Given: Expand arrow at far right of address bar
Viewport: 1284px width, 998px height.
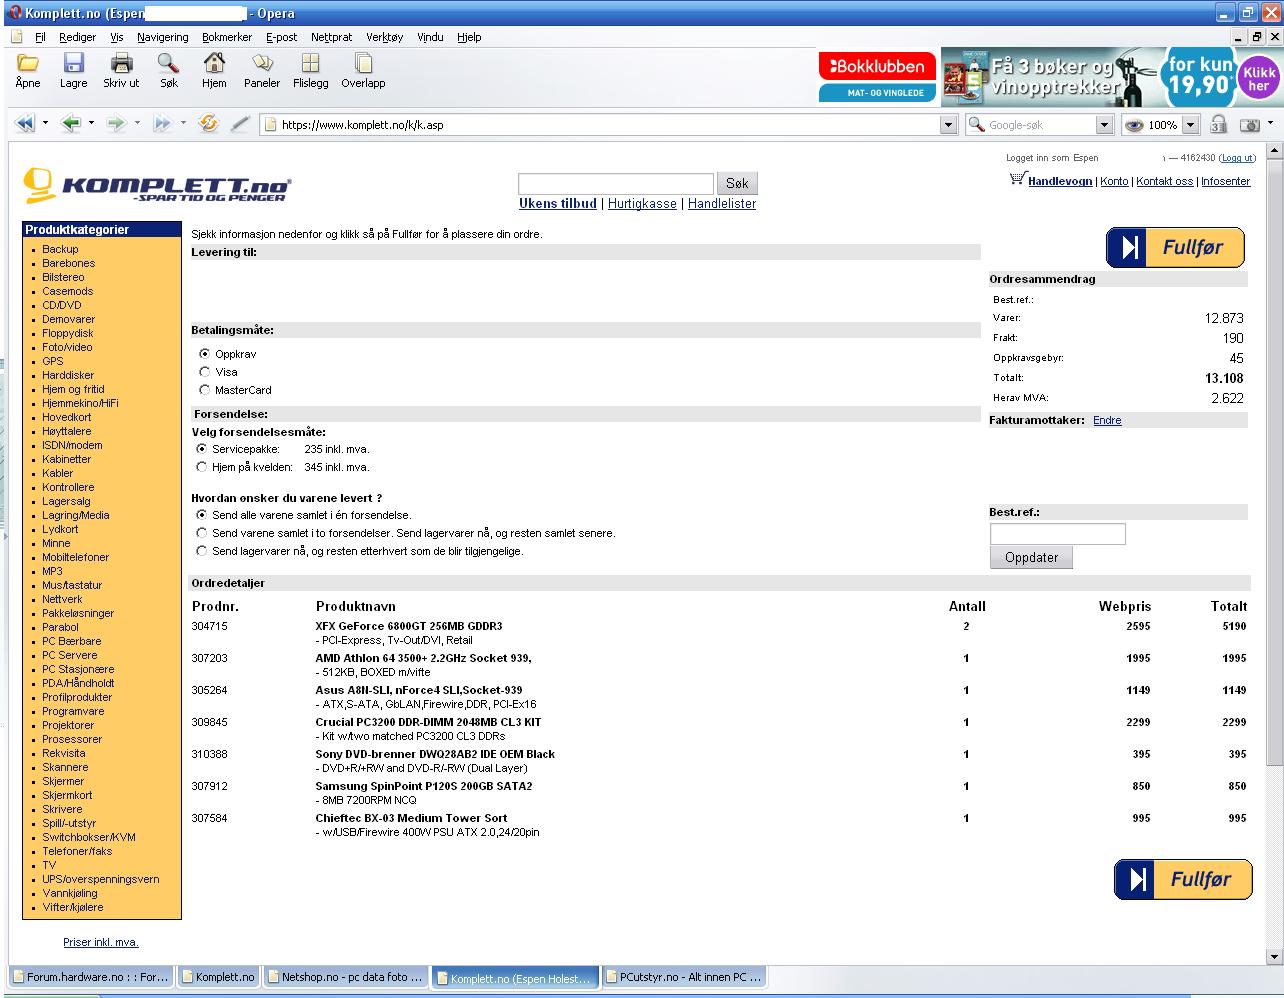Looking at the screenshot, I should (x=1270, y=124).
